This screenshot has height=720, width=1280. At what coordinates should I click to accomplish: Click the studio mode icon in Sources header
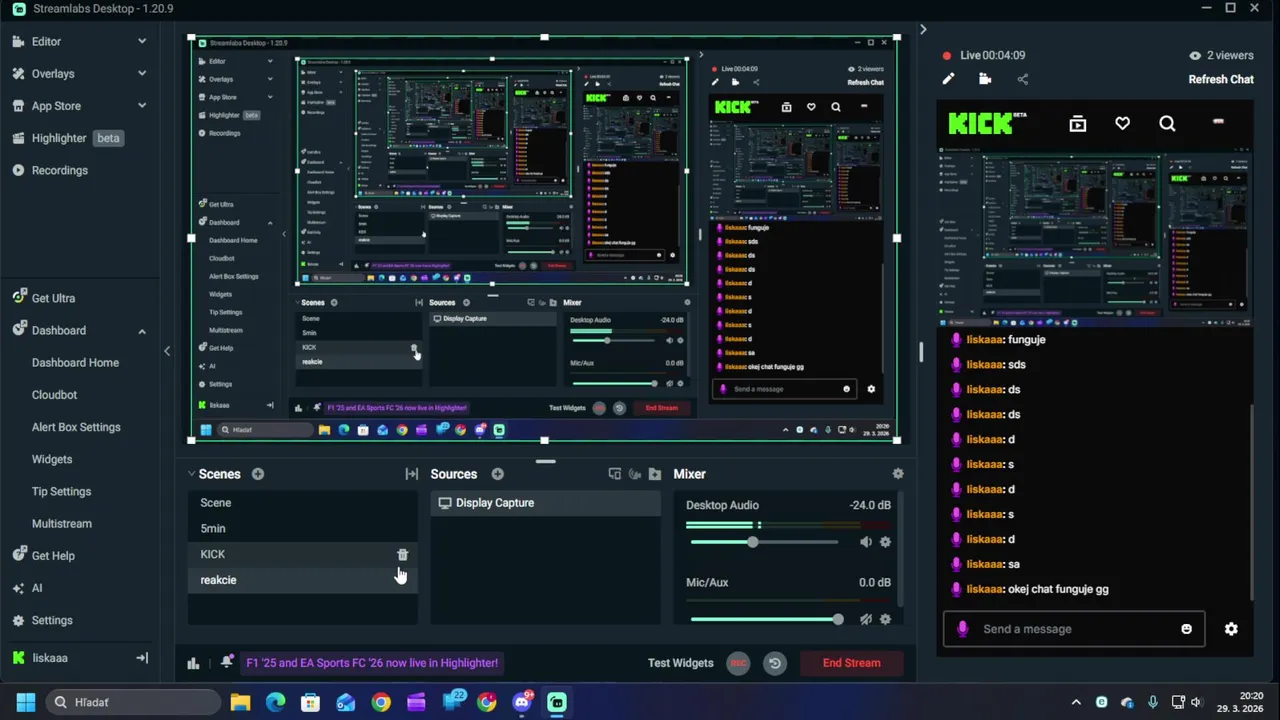[x=615, y=474]
